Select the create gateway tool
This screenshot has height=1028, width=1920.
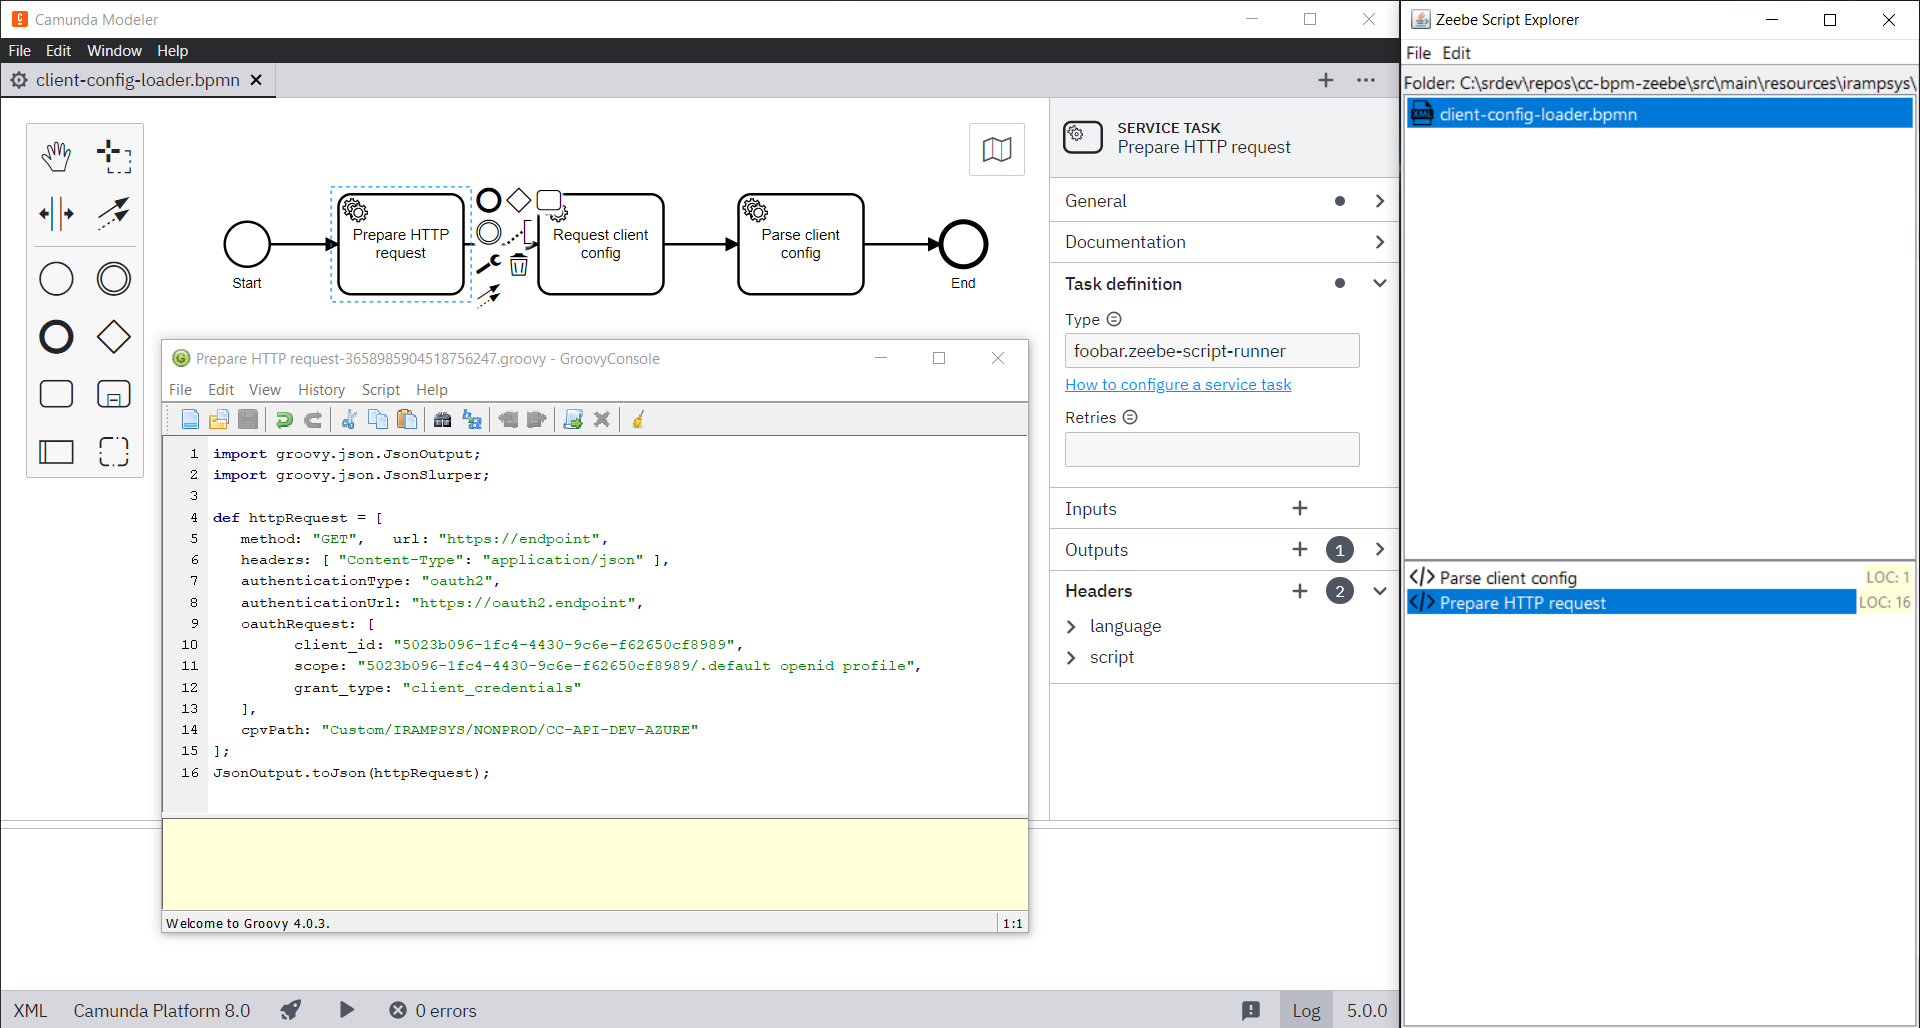[114, 337]
